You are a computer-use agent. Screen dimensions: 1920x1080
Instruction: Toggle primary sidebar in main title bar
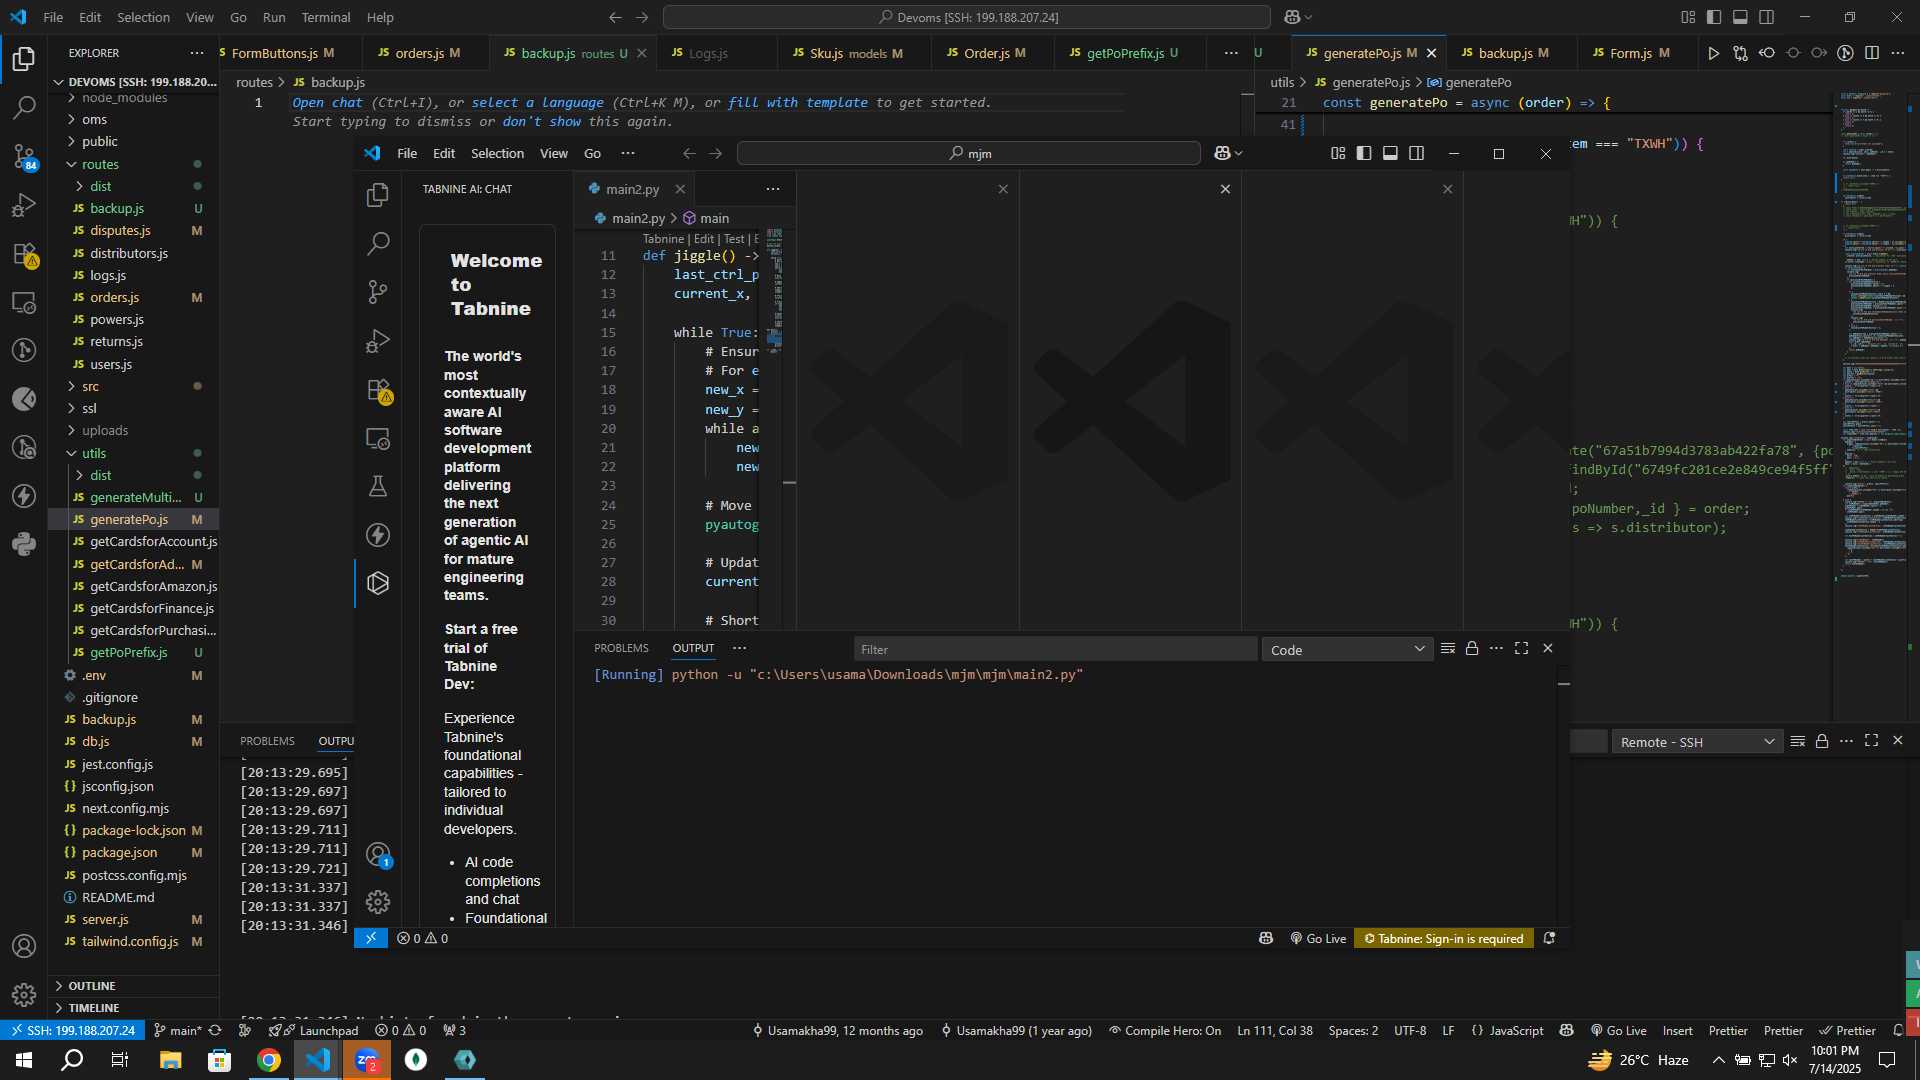[1714, 17]
